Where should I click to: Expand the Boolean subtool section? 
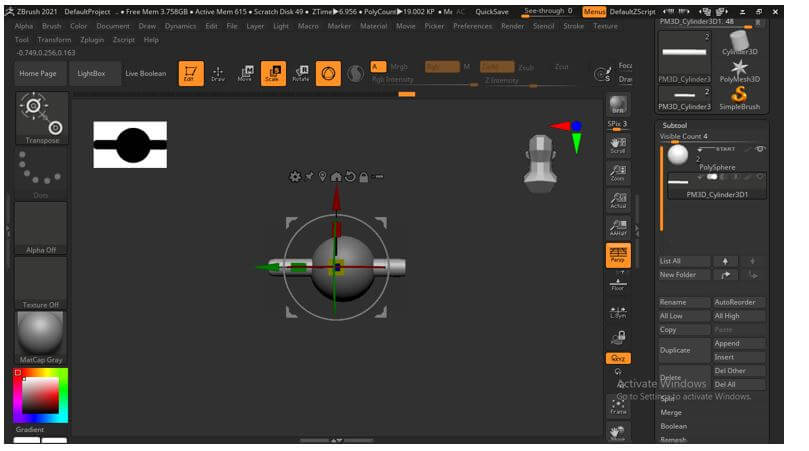(x=673, y=426)
